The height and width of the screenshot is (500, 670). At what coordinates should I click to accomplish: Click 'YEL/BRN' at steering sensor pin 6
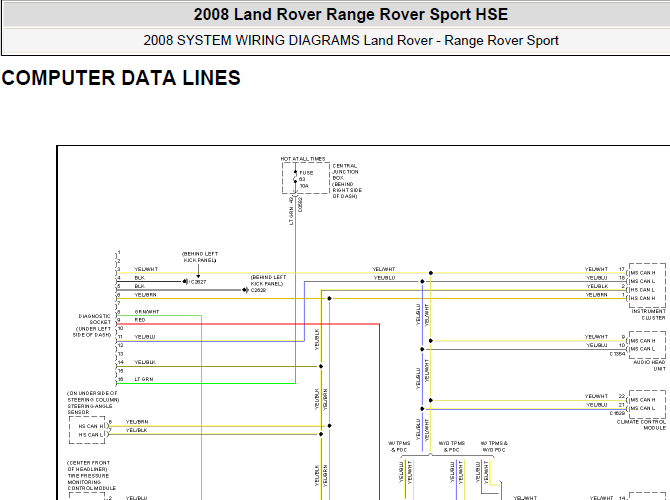pos(137,422)
